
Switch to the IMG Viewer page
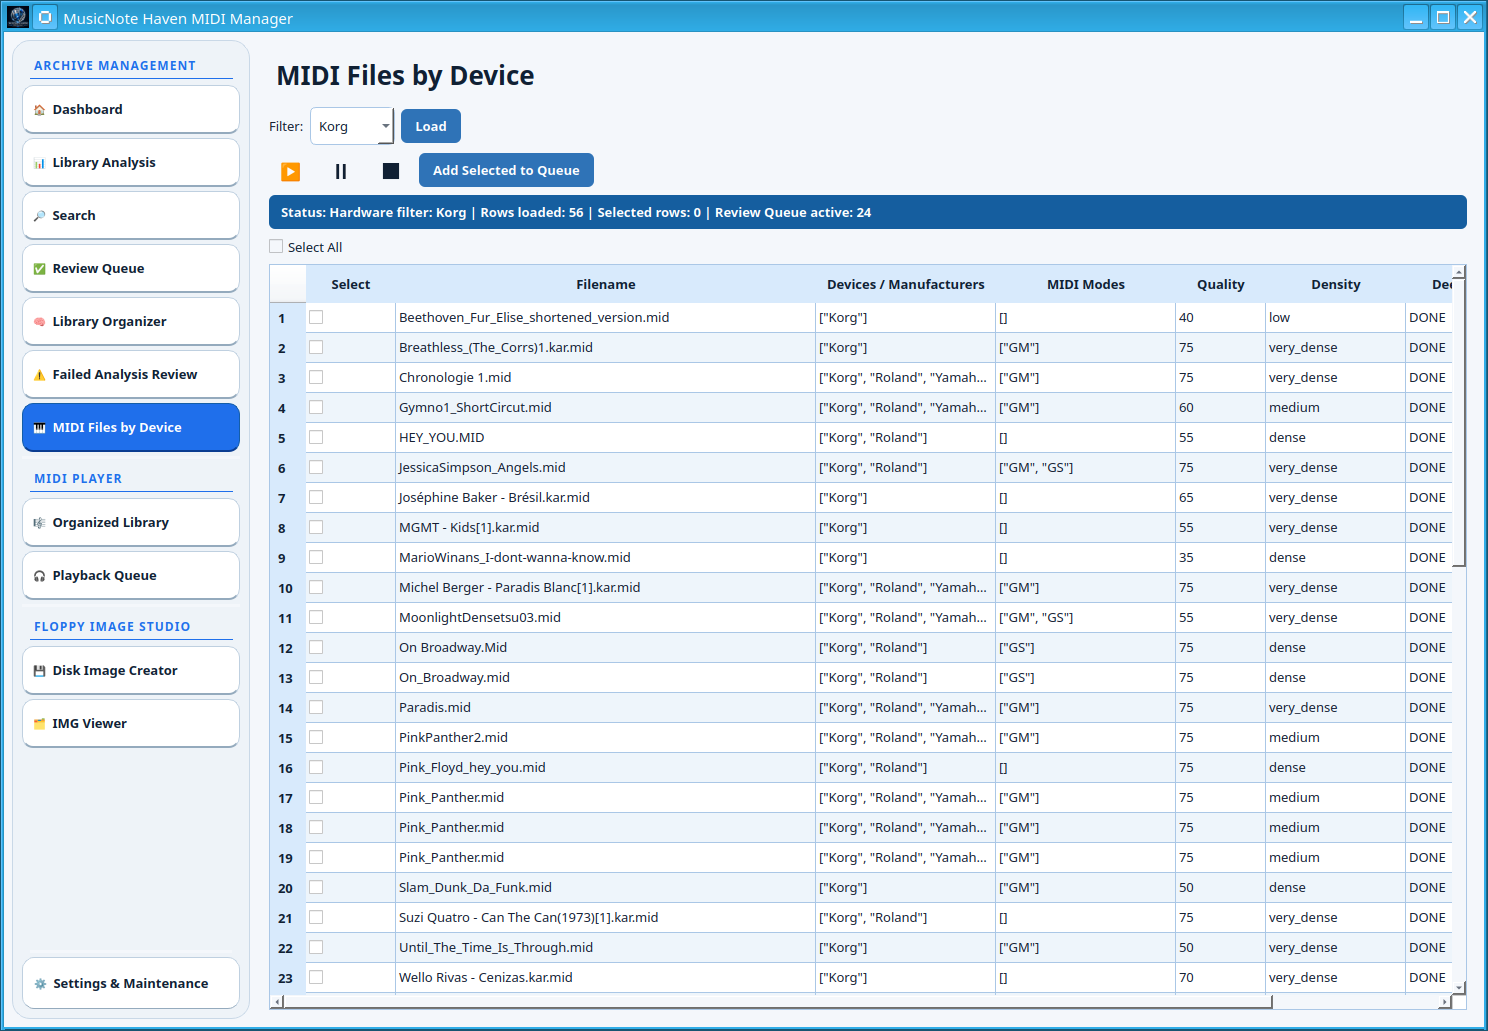[x=131, y=723]
